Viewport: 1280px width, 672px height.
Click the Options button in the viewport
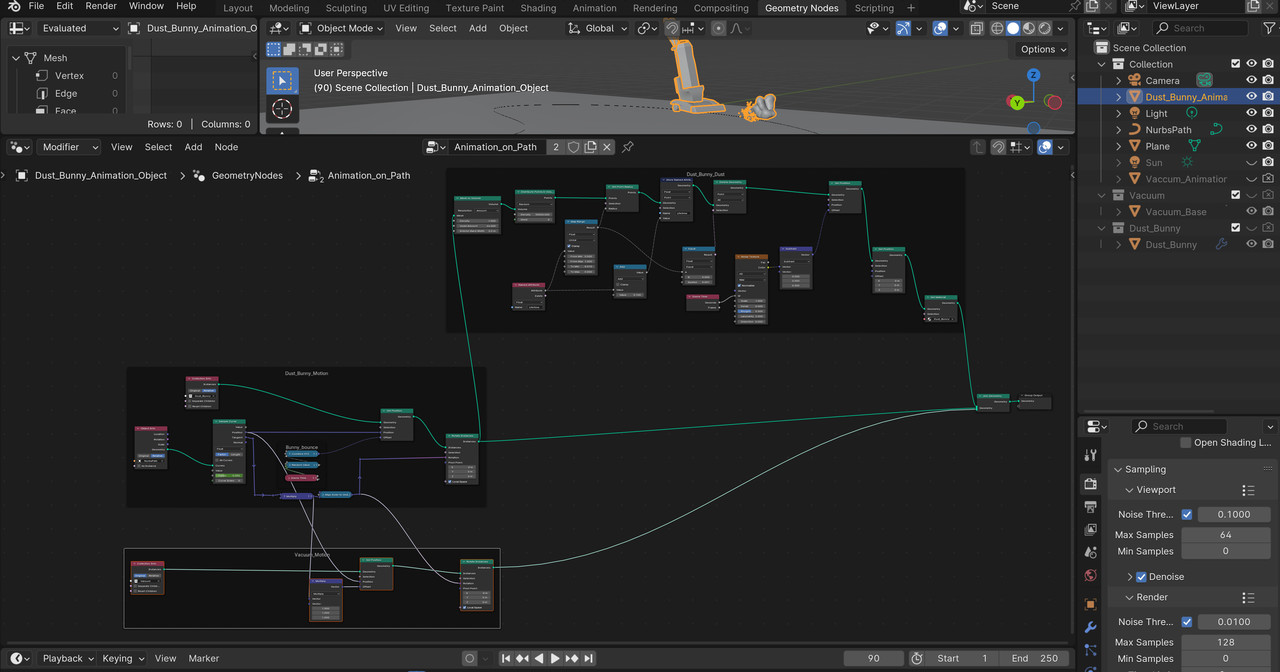[x=1037, y=49]
